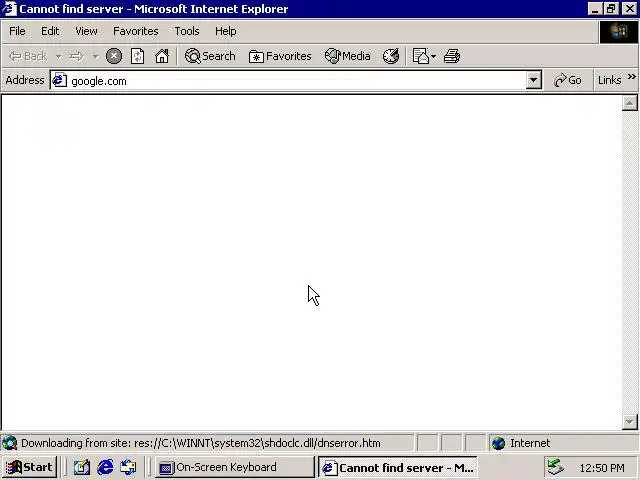Open the Media bar
The height and width of the screenshot is (480, 640).
point(347,56)
